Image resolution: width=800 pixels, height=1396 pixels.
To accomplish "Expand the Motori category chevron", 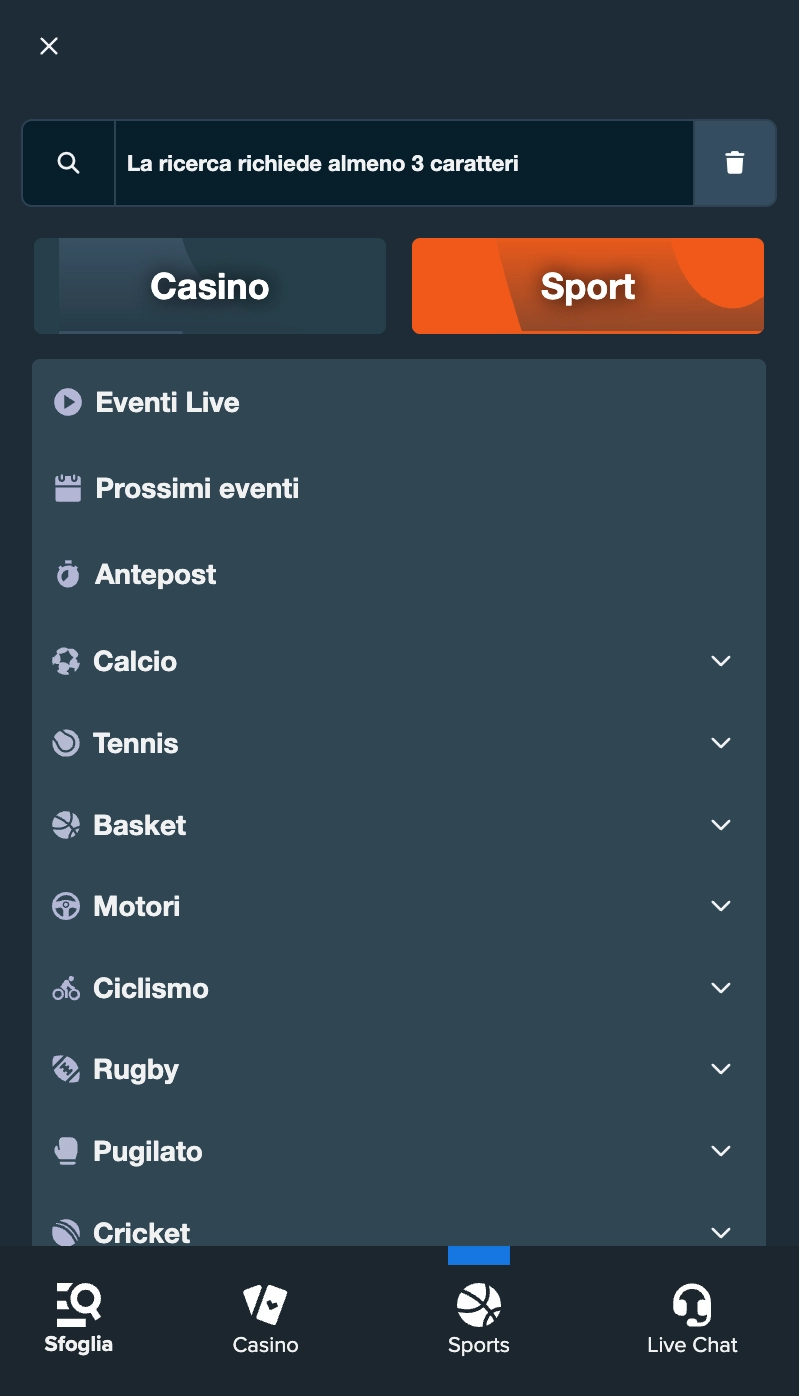I will 720,906.
